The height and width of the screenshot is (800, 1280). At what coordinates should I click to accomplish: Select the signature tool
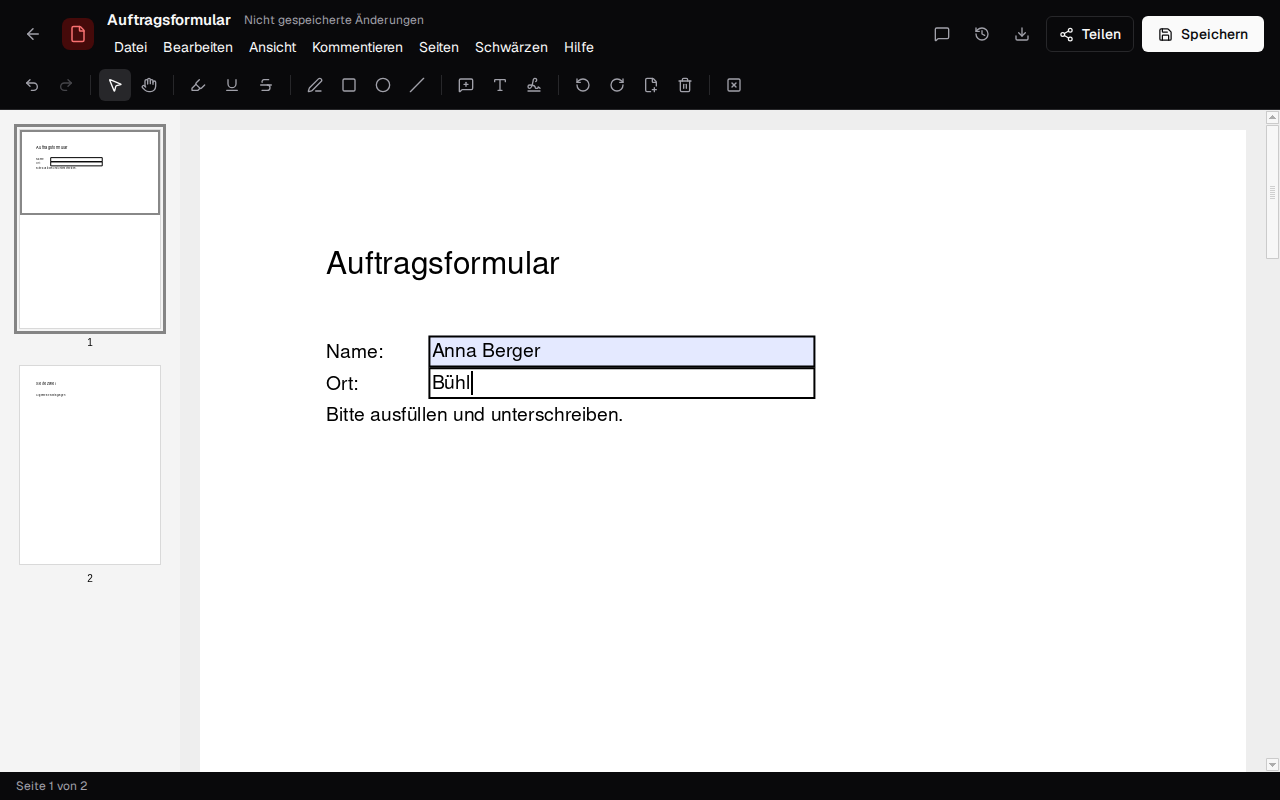(534, 85)
